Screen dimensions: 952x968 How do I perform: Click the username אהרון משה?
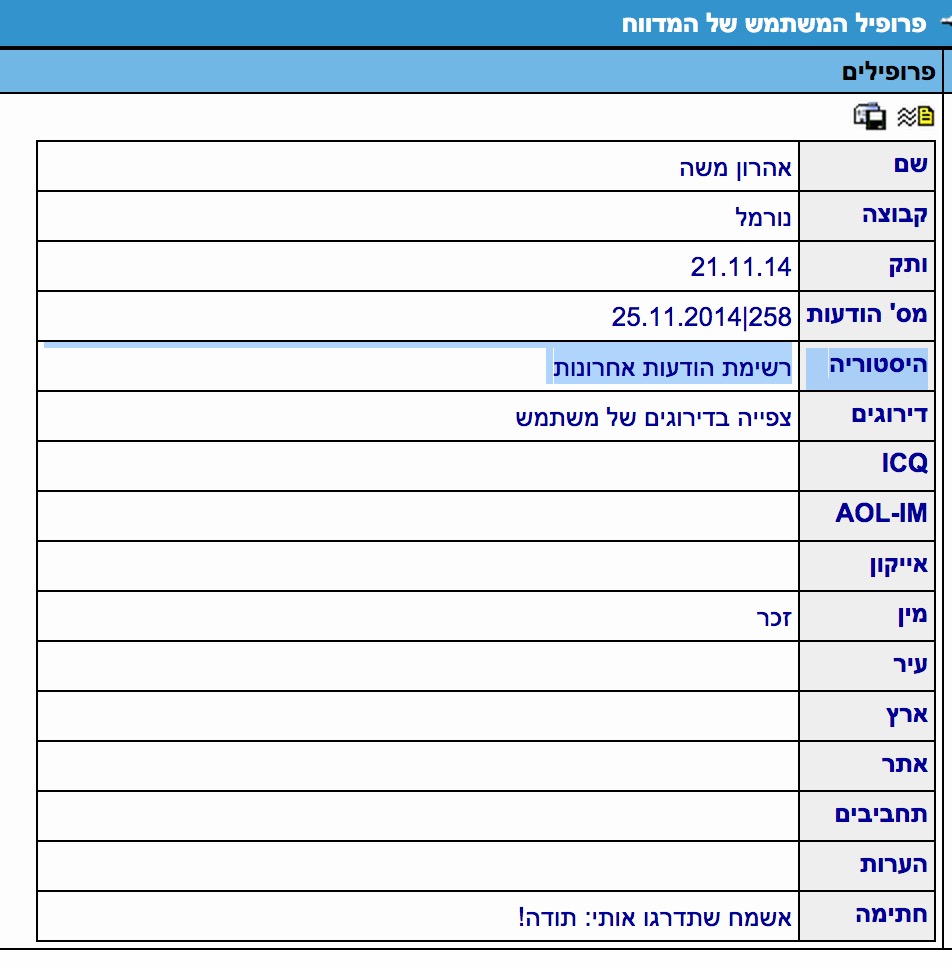735,167
